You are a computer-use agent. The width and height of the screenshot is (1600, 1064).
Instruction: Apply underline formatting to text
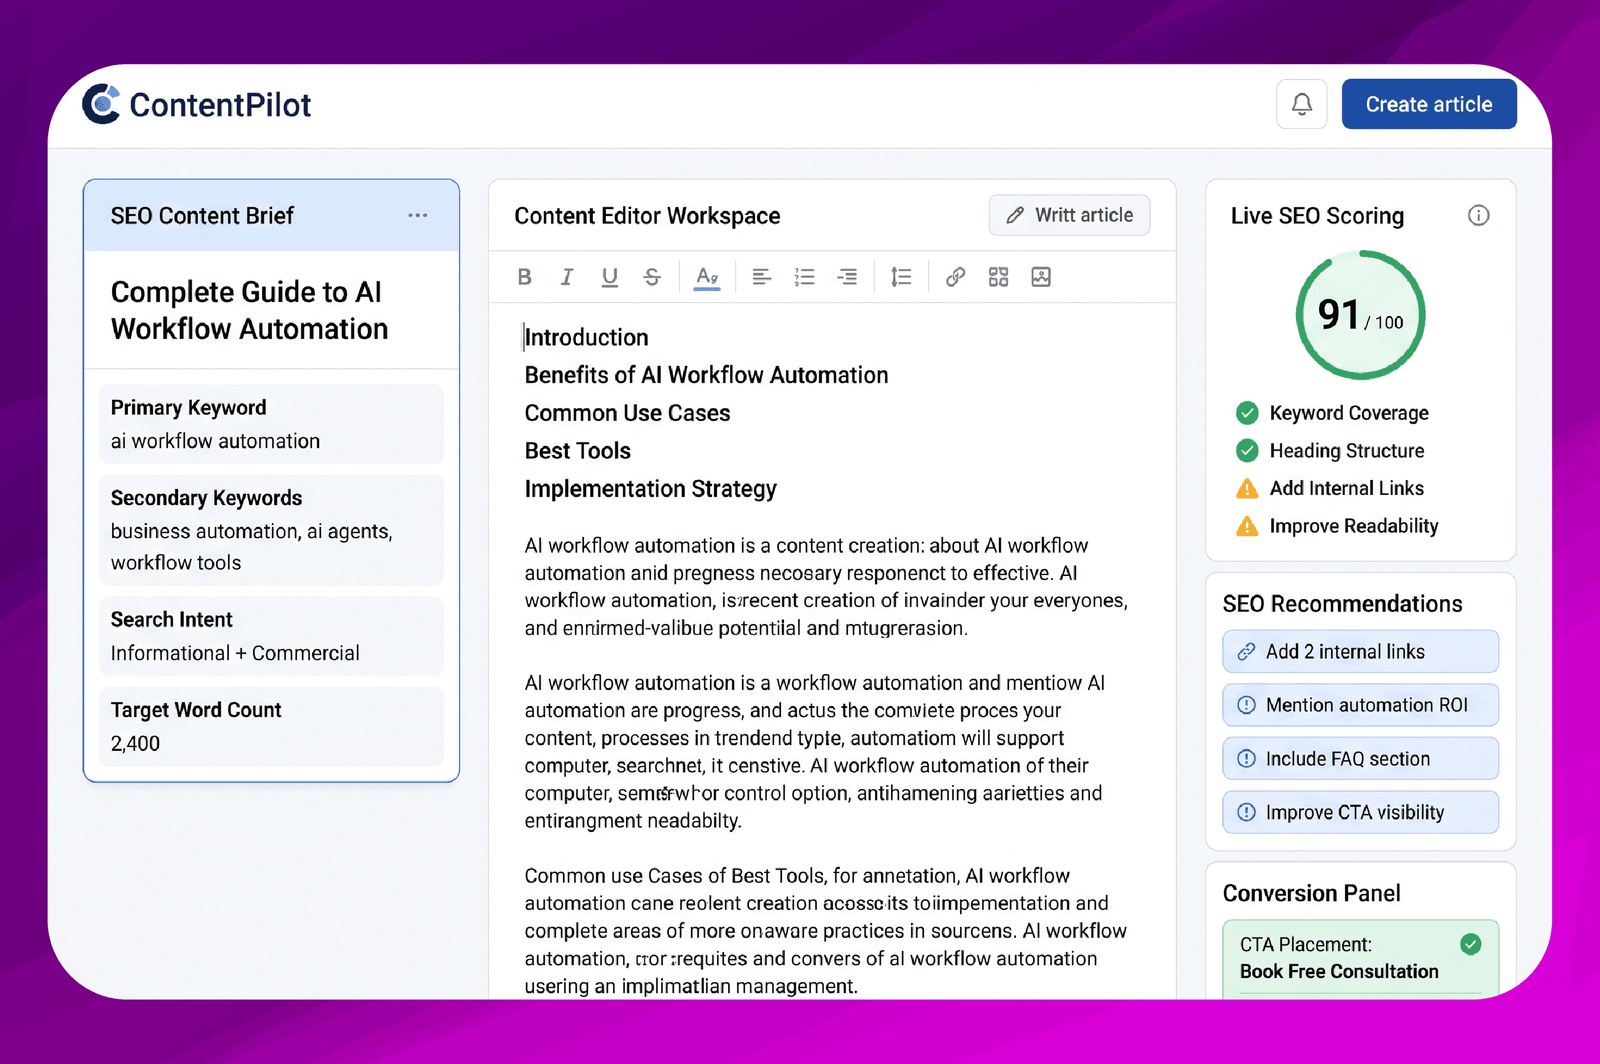(x=609, y=277)
